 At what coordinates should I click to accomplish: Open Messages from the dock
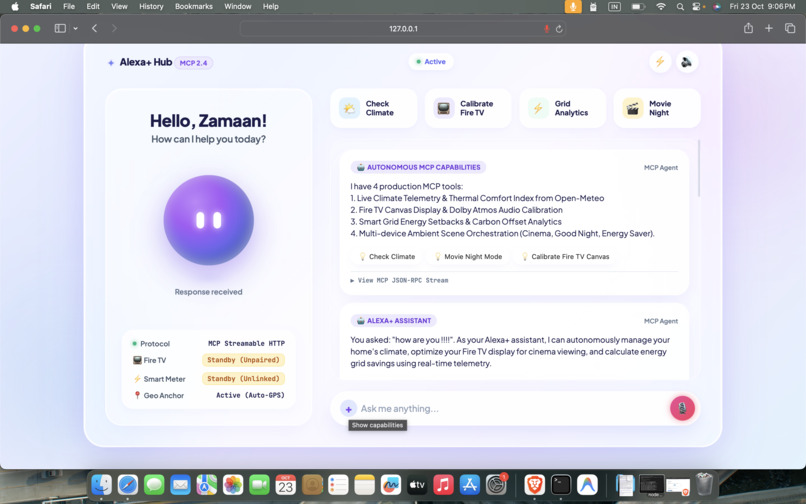(154, 484)
